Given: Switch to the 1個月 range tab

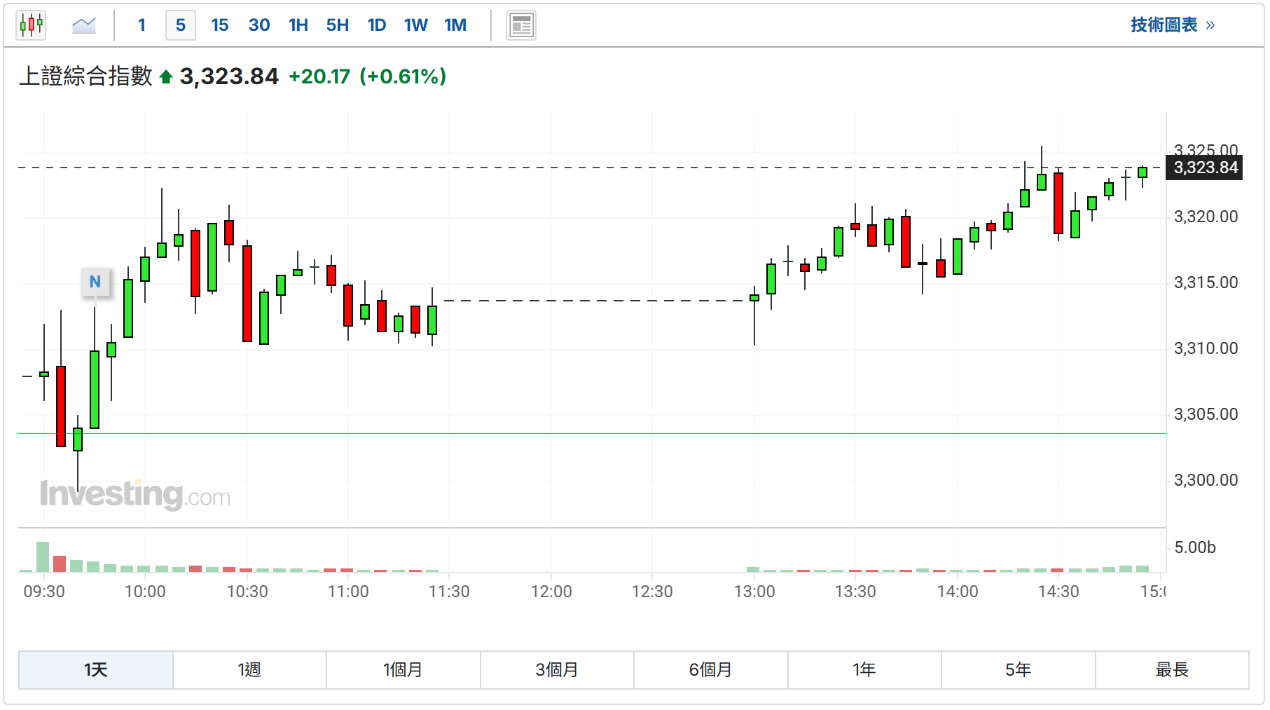Looking at the screenshot, I should click(403, 670).
